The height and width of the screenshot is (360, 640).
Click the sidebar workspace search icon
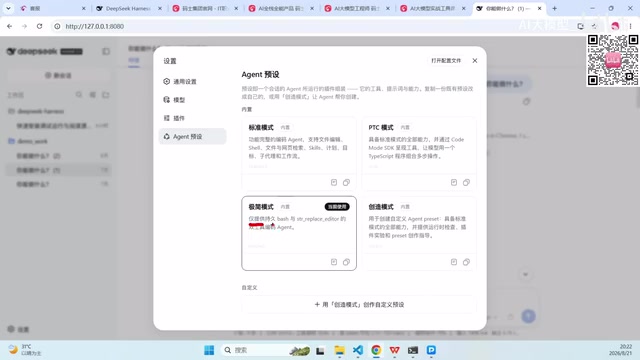click(79, 95)
